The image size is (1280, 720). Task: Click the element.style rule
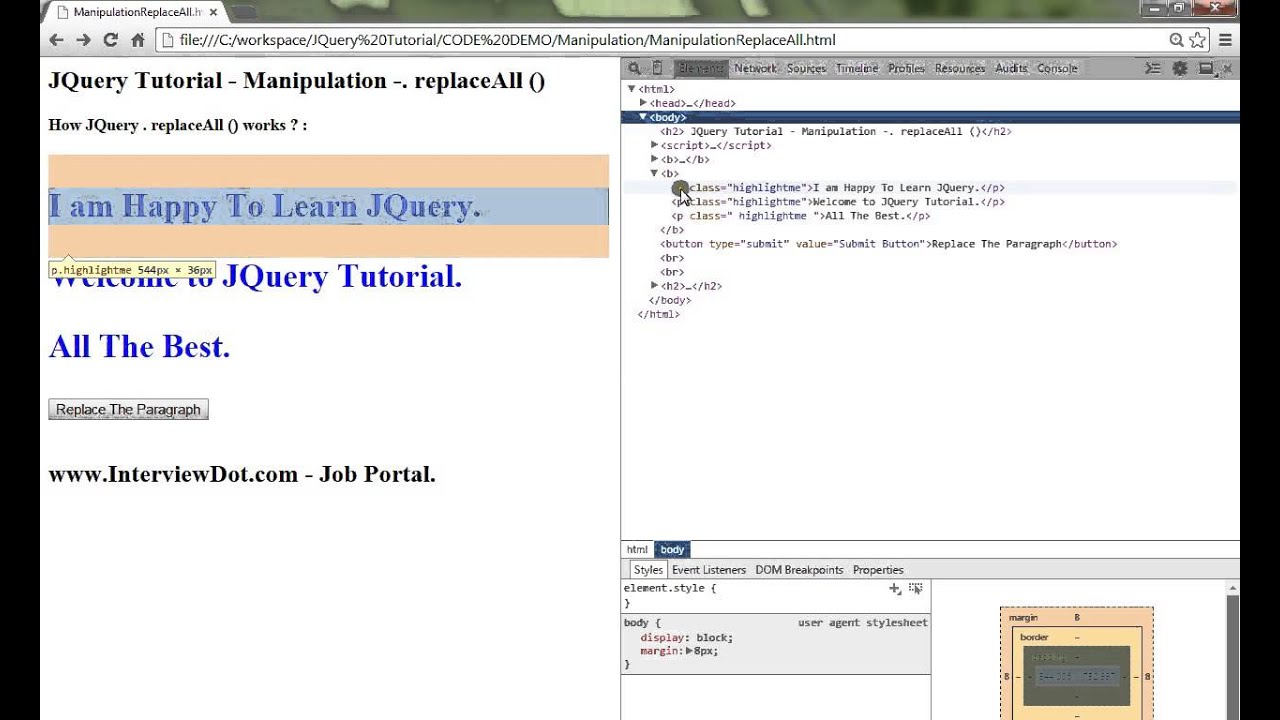coord(670,588)
